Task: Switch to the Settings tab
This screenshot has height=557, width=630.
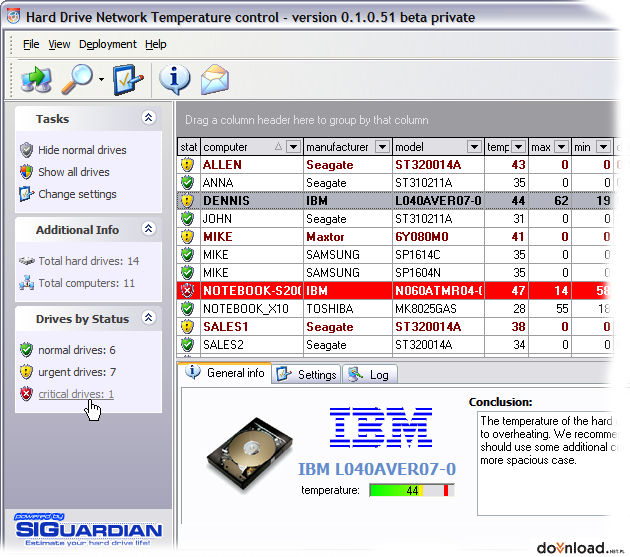Action: tap(307, 375)
